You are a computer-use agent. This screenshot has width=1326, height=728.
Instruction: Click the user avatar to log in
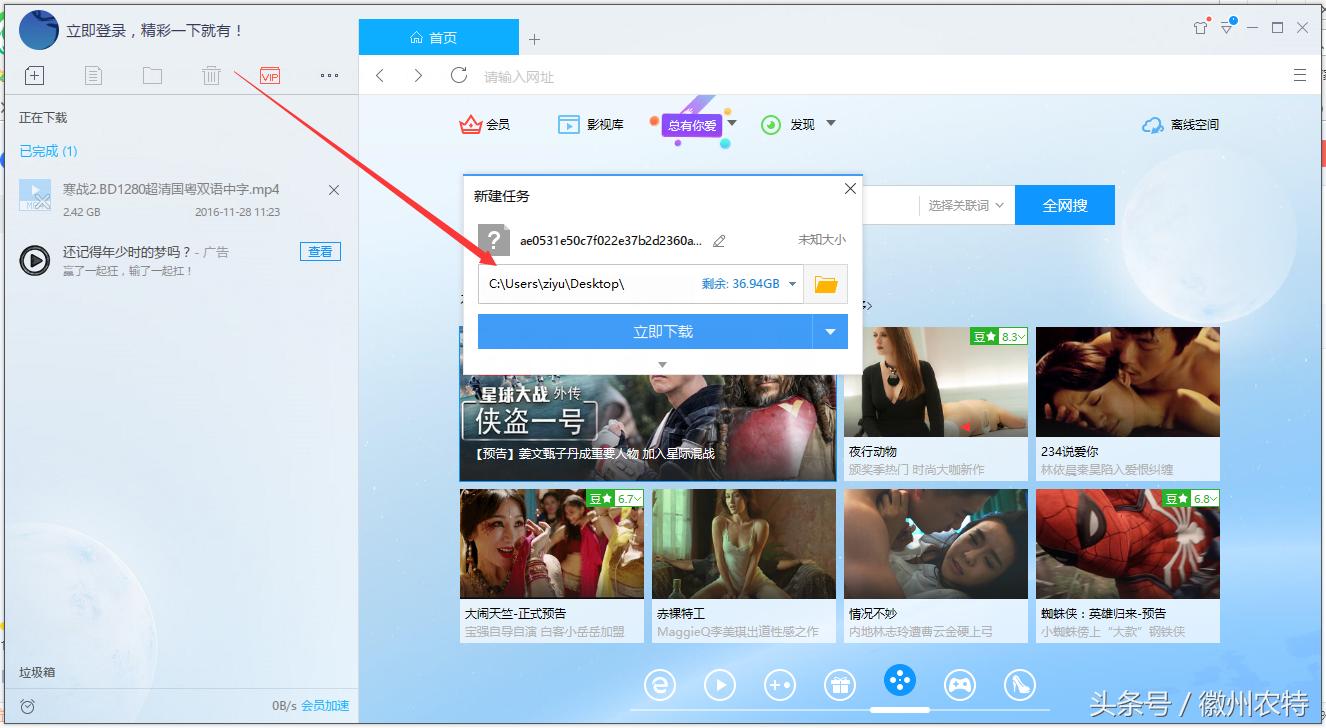click(x=39, y=30)
